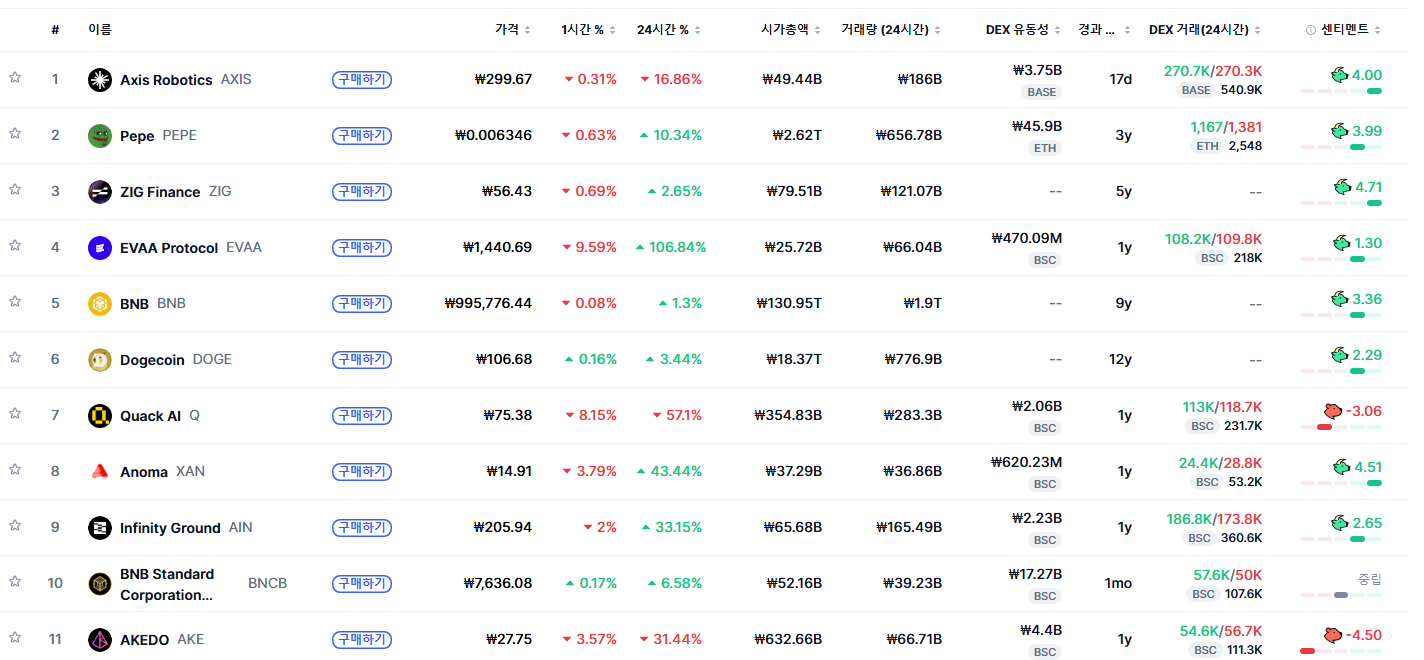Viewport: 1424px width, 660px height.
Task: Click the Infinity Ground logo icon
Action: click(x=100, y=528)
